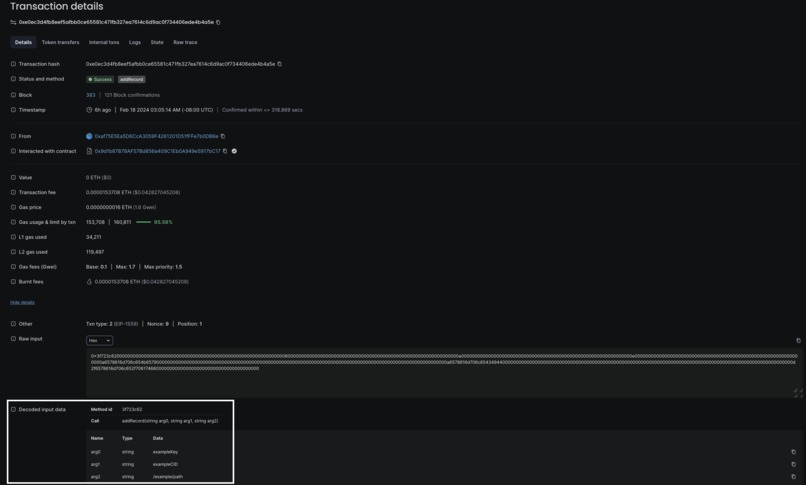Open the Logs tab
Viewport: 806px width, 485px height.
pyautogui.click(x=135, y=42)
